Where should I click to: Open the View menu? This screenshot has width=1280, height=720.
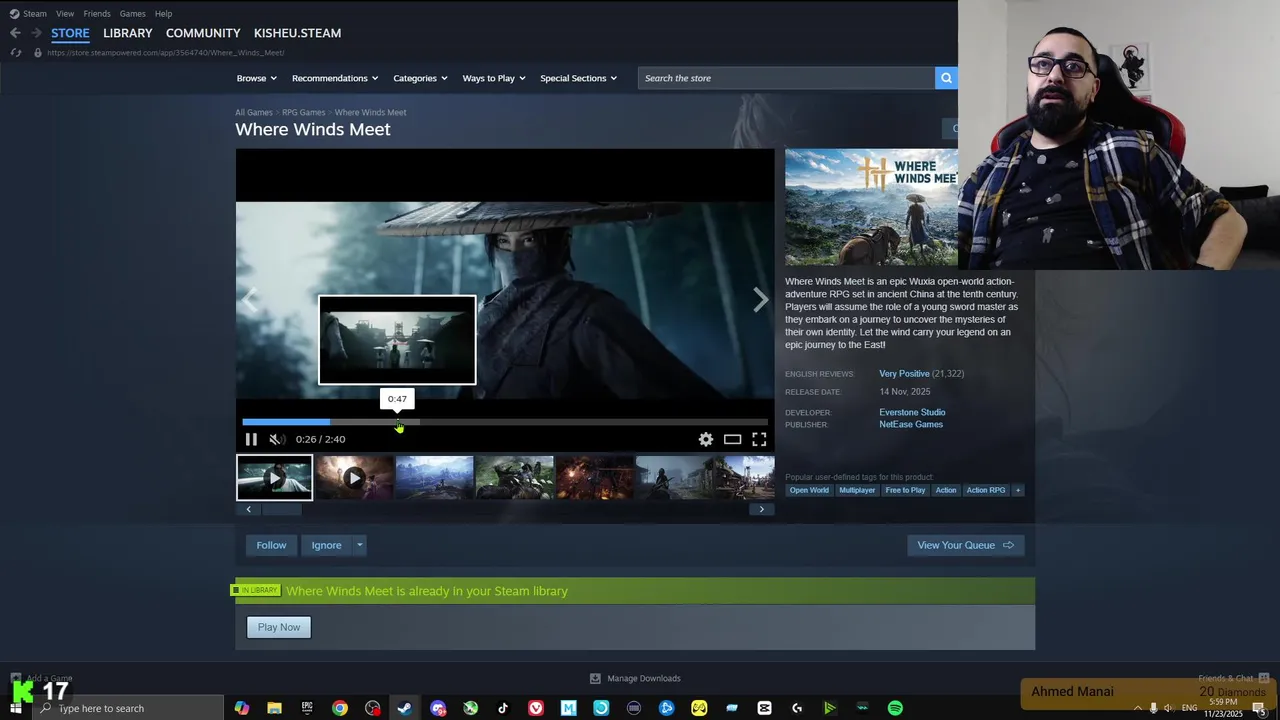click(65, 14)
